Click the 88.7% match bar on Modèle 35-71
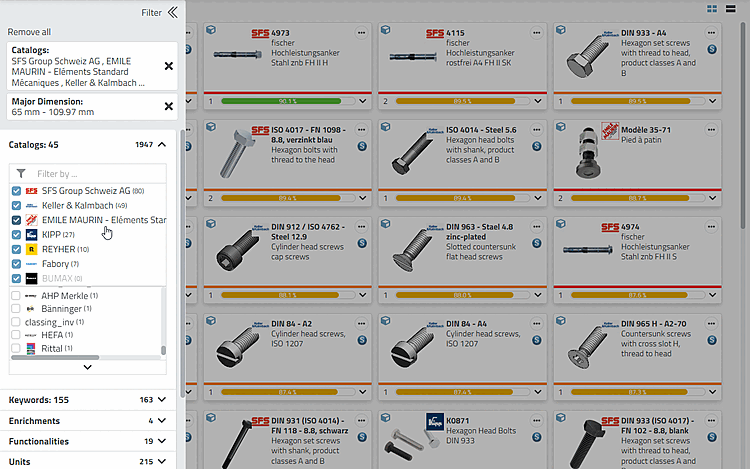This screenshot has width=750, height=469. click(x=638, y=198)
